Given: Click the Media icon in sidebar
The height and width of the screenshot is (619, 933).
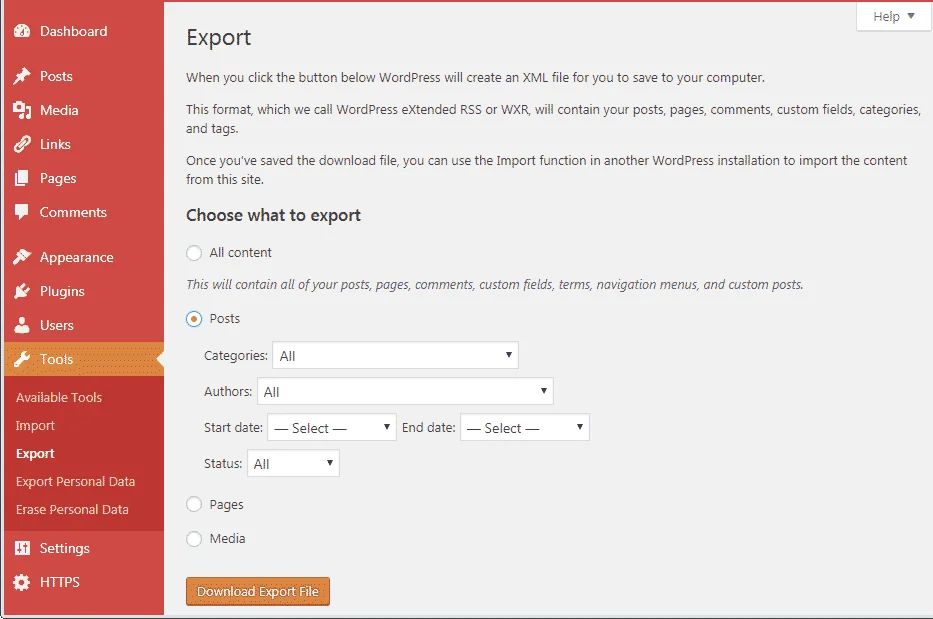Looking at the screenshot, I should [22, 110].
